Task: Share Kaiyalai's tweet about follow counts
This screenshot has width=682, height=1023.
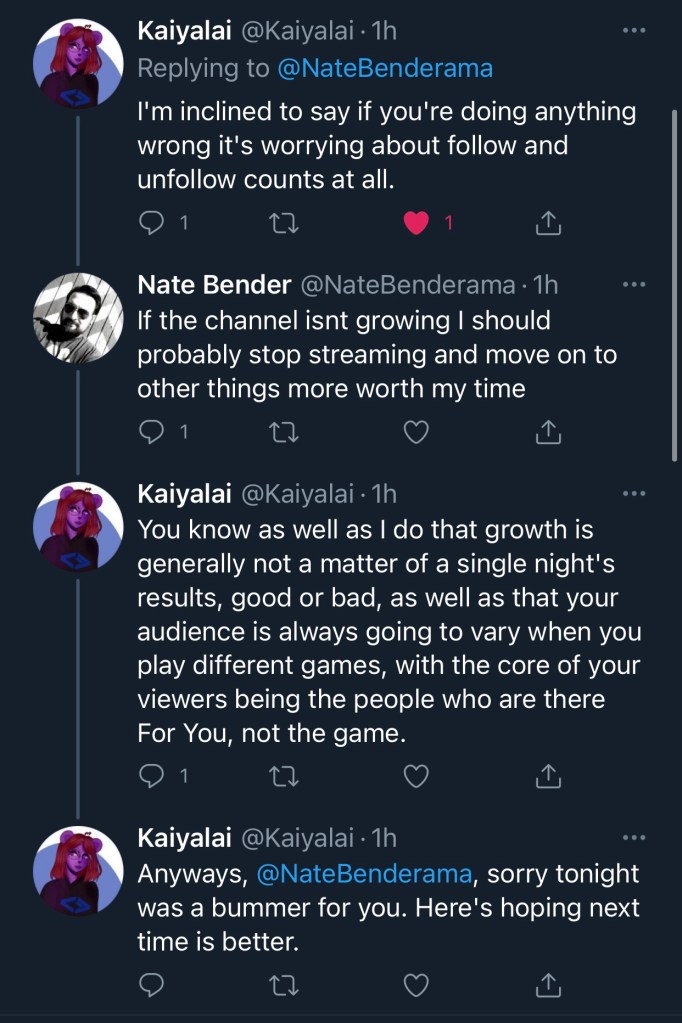Action: [547, 224]
